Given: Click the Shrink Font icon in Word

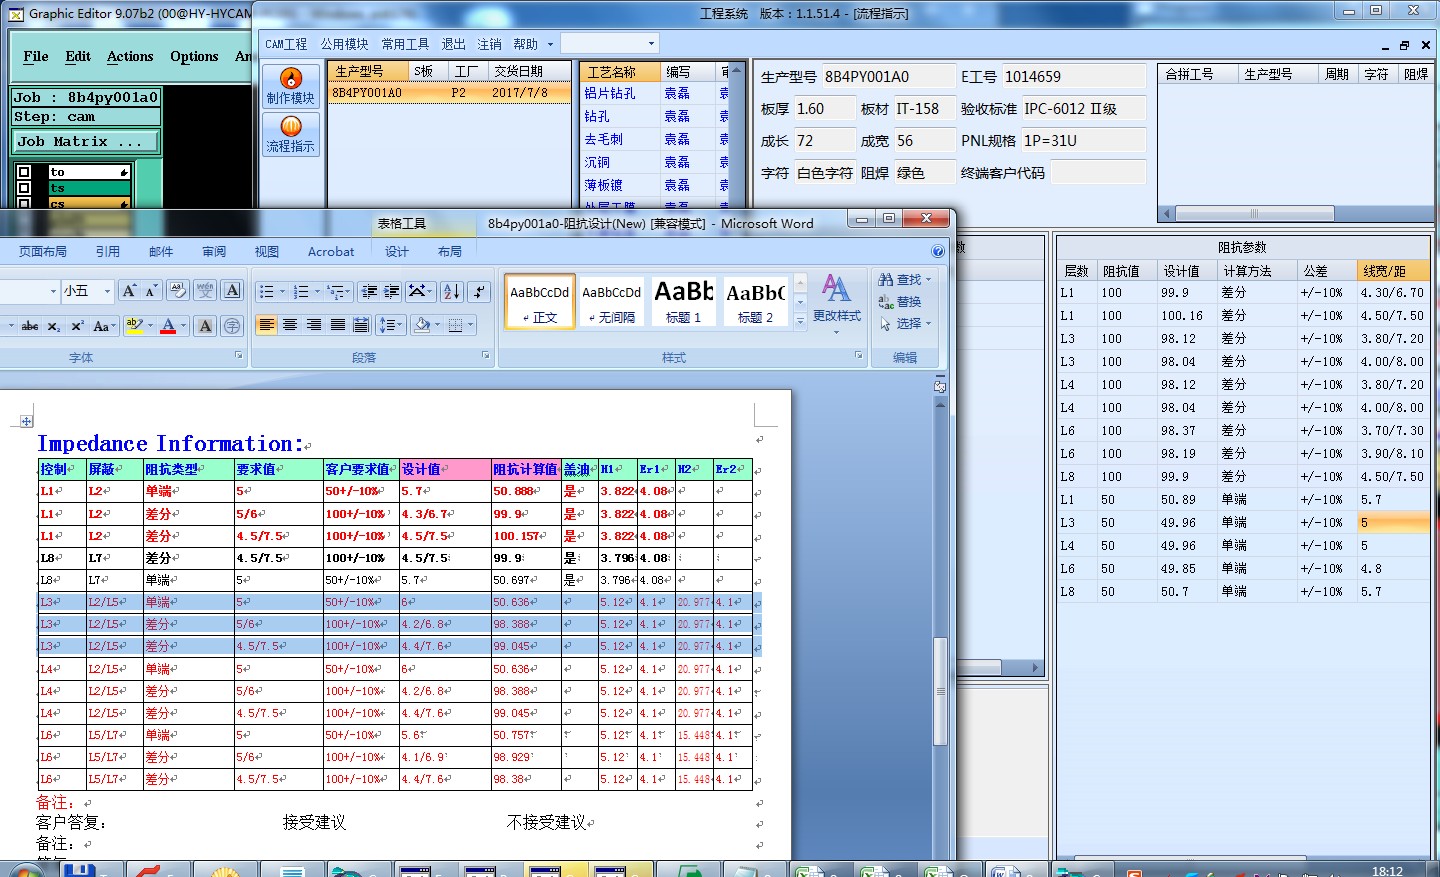Looking at the screenshot, I should point(151,291).
